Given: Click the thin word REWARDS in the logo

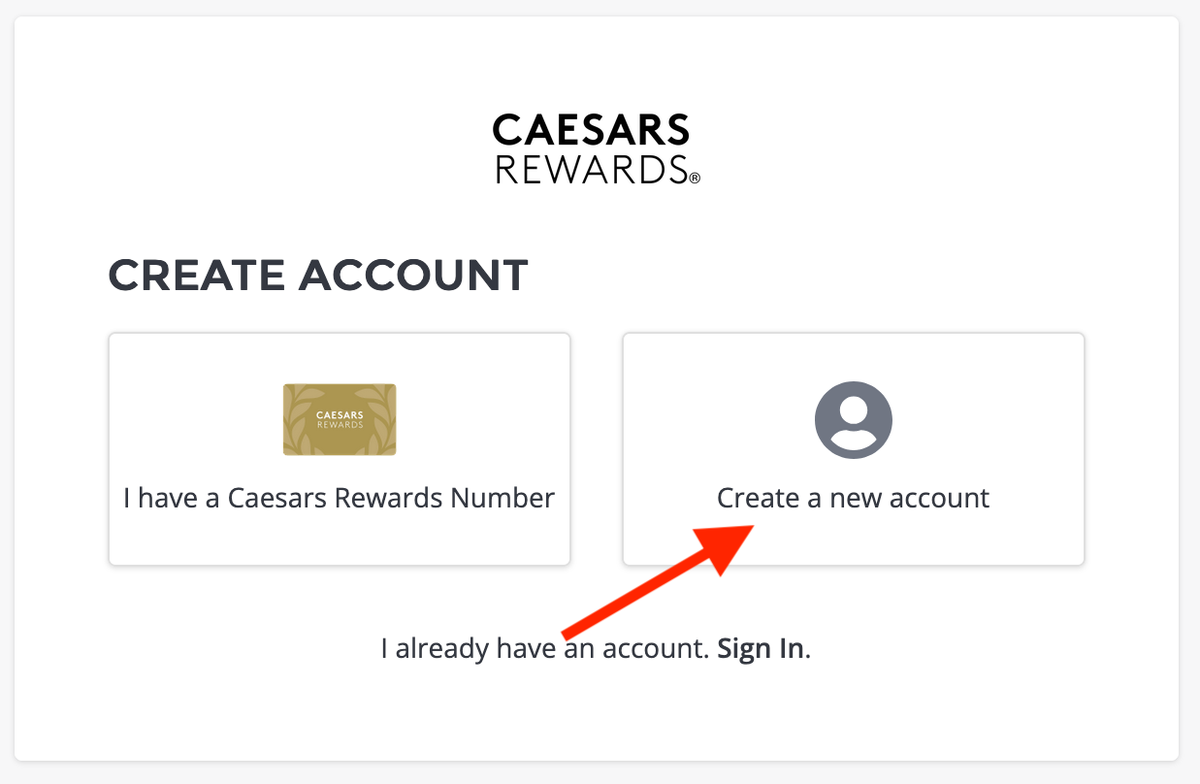Looking at the screenshot, I should click(x=590, y=169).
